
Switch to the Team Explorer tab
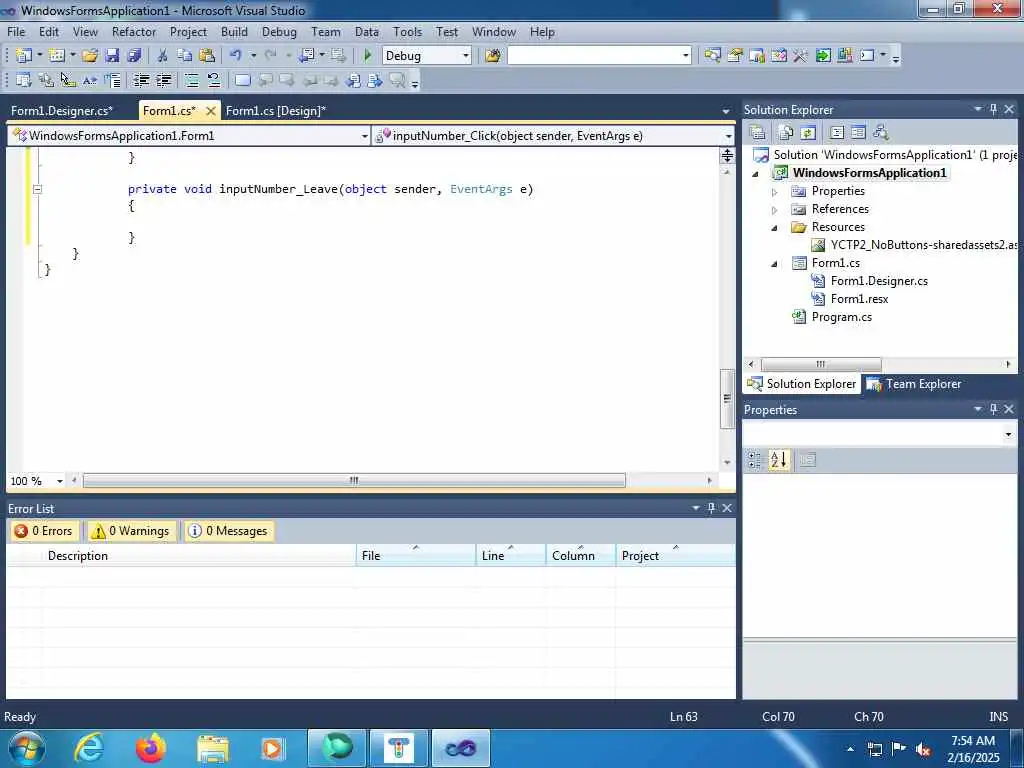pyautogui.click(x=914, y=384)
